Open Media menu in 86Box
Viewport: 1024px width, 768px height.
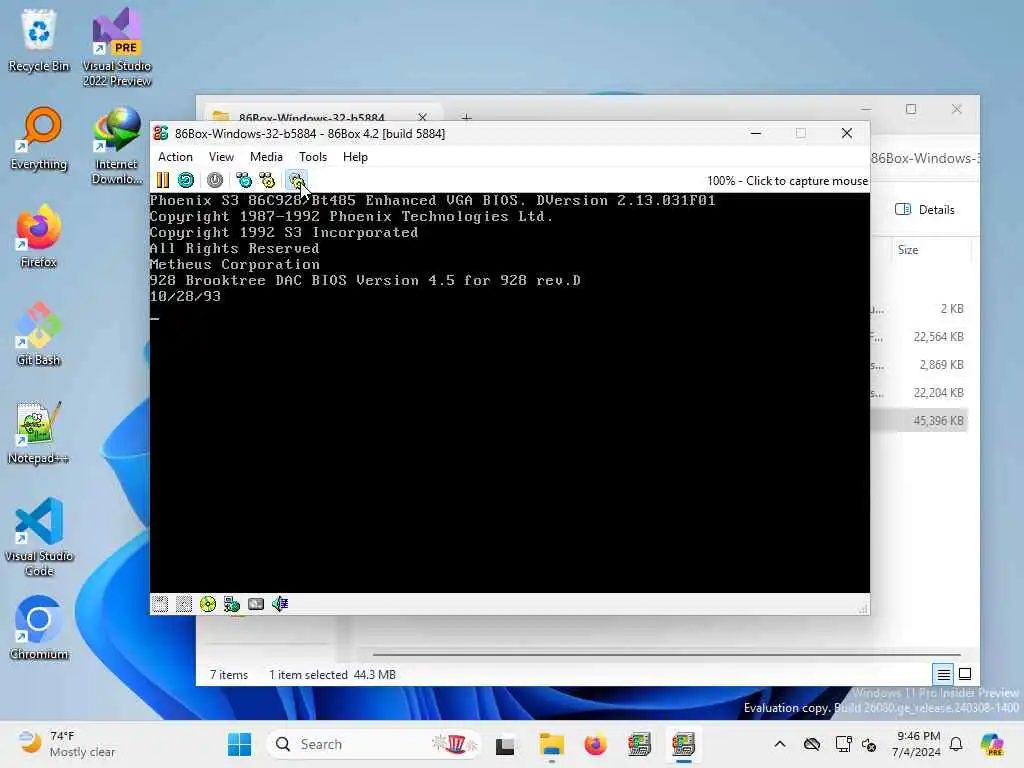(266, 157)
